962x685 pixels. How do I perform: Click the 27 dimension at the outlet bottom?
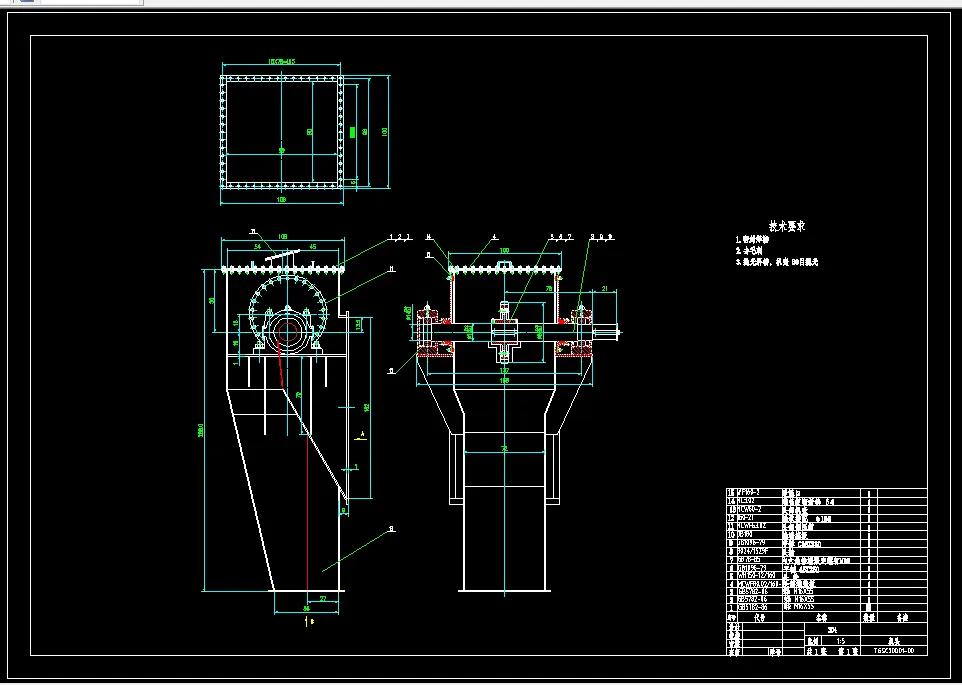click(x=323, y=599)
